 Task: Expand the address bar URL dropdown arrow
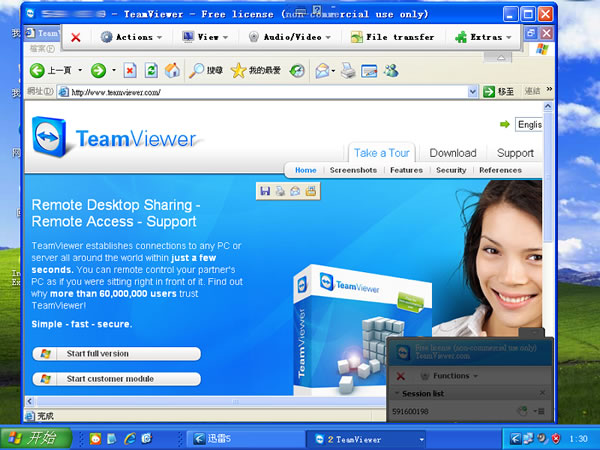click(473, 92)
